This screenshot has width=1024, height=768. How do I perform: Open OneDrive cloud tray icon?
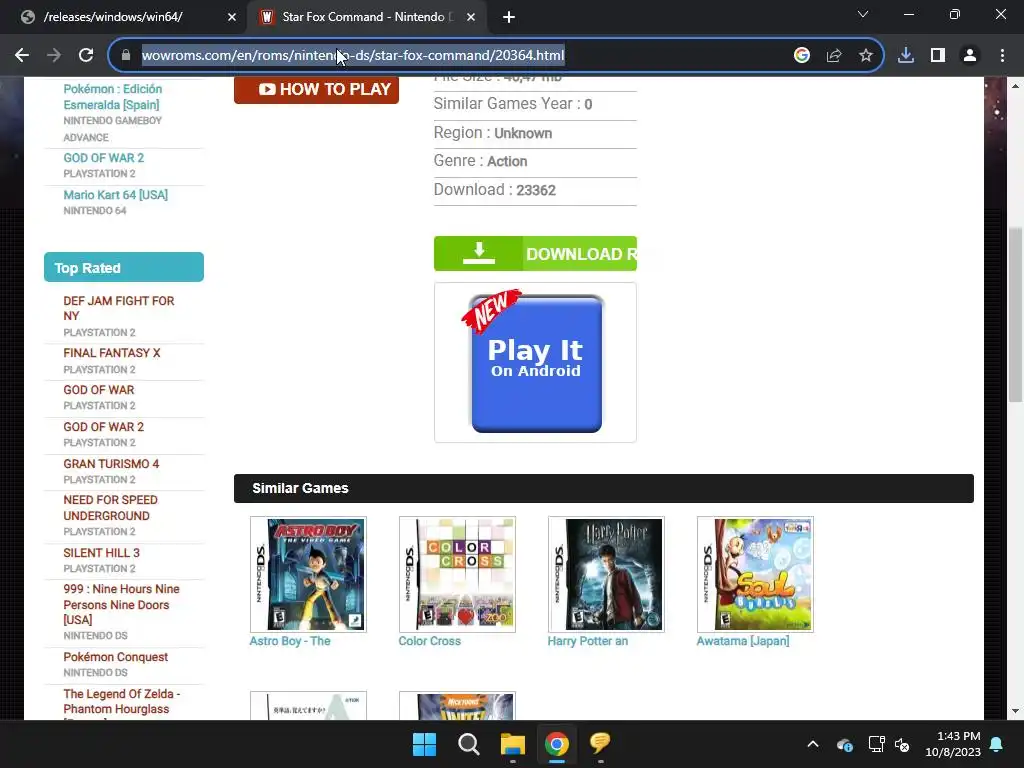844,744
